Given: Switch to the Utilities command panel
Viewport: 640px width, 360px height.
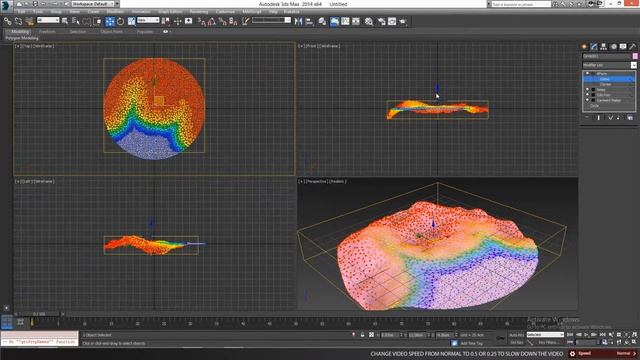Looking at the screenshot, I should [633, 47].
